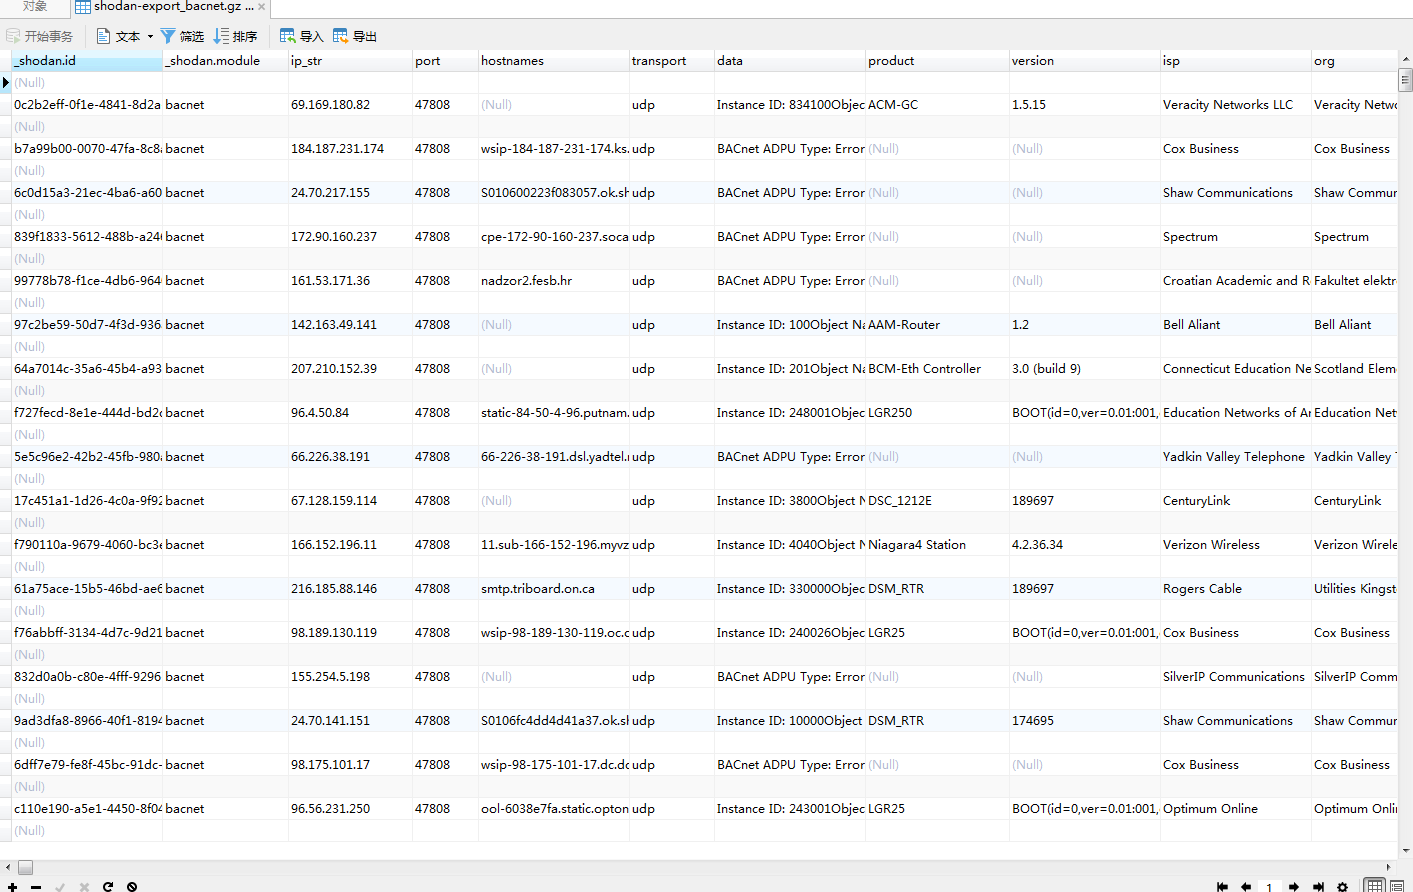This screenshot has height=892, width=1413.
Task: Click the ip_str column header
Action: pos(350,61)
